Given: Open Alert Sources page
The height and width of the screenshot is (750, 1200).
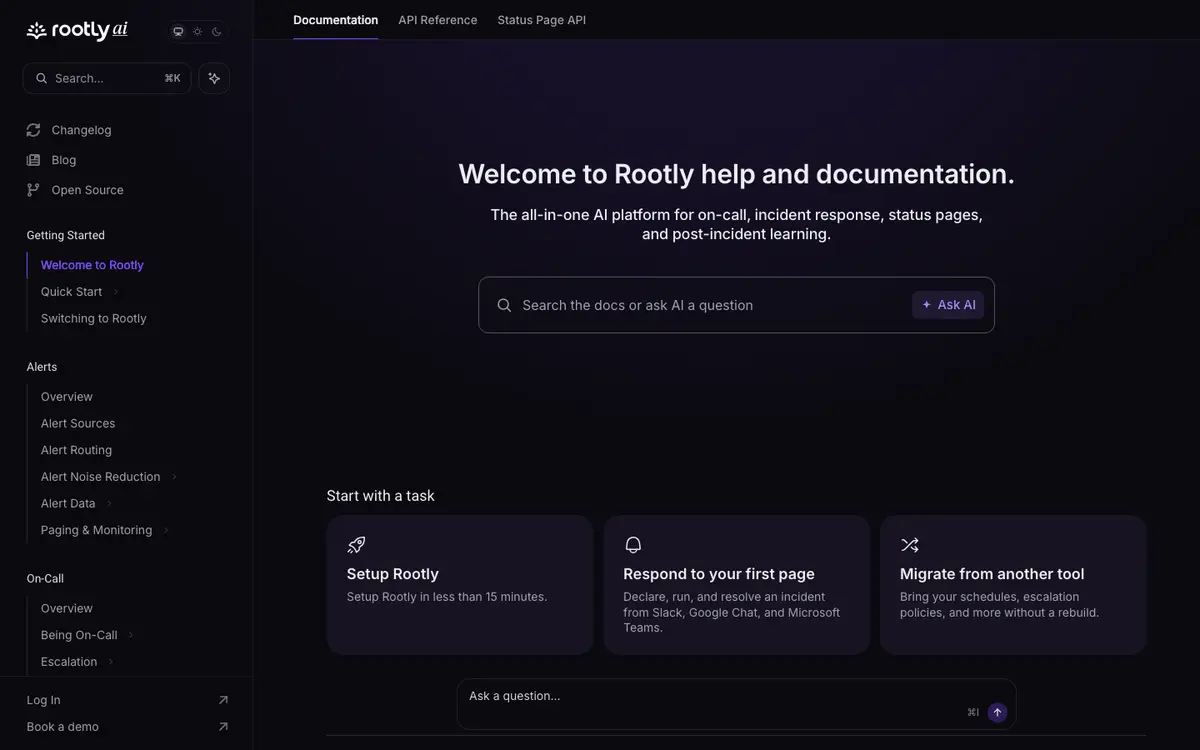Looking at the screenshot, I should click(x=78, y=423).
